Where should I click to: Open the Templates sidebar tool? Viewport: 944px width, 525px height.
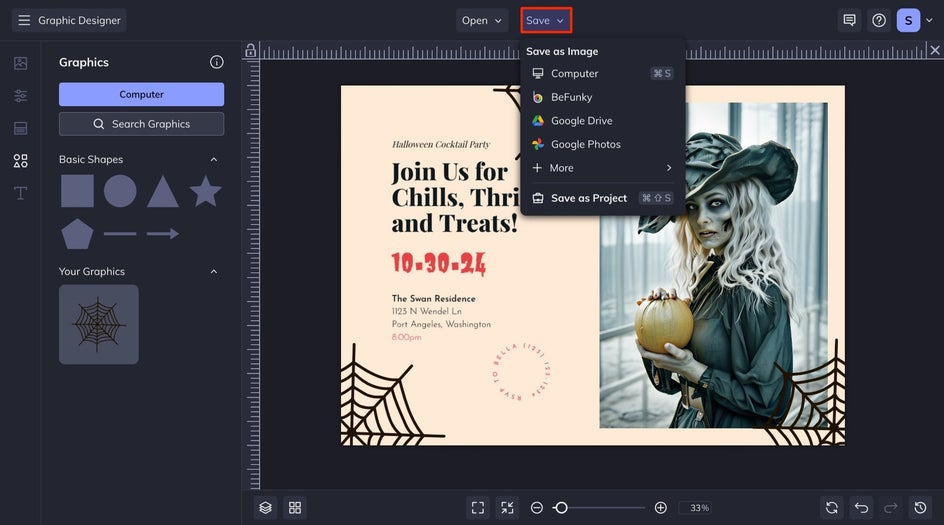(20, 128)
